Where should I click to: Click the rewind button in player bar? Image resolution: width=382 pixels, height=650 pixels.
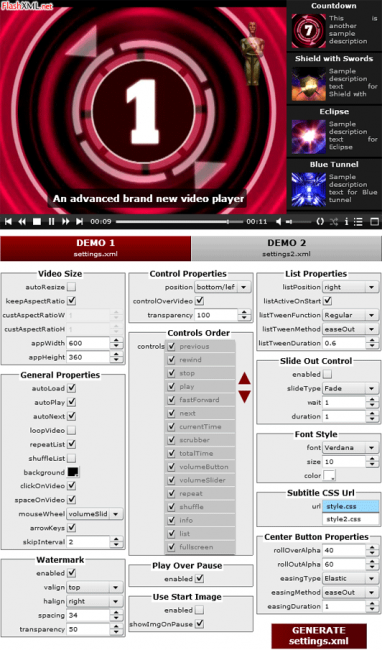click(22, 222)
